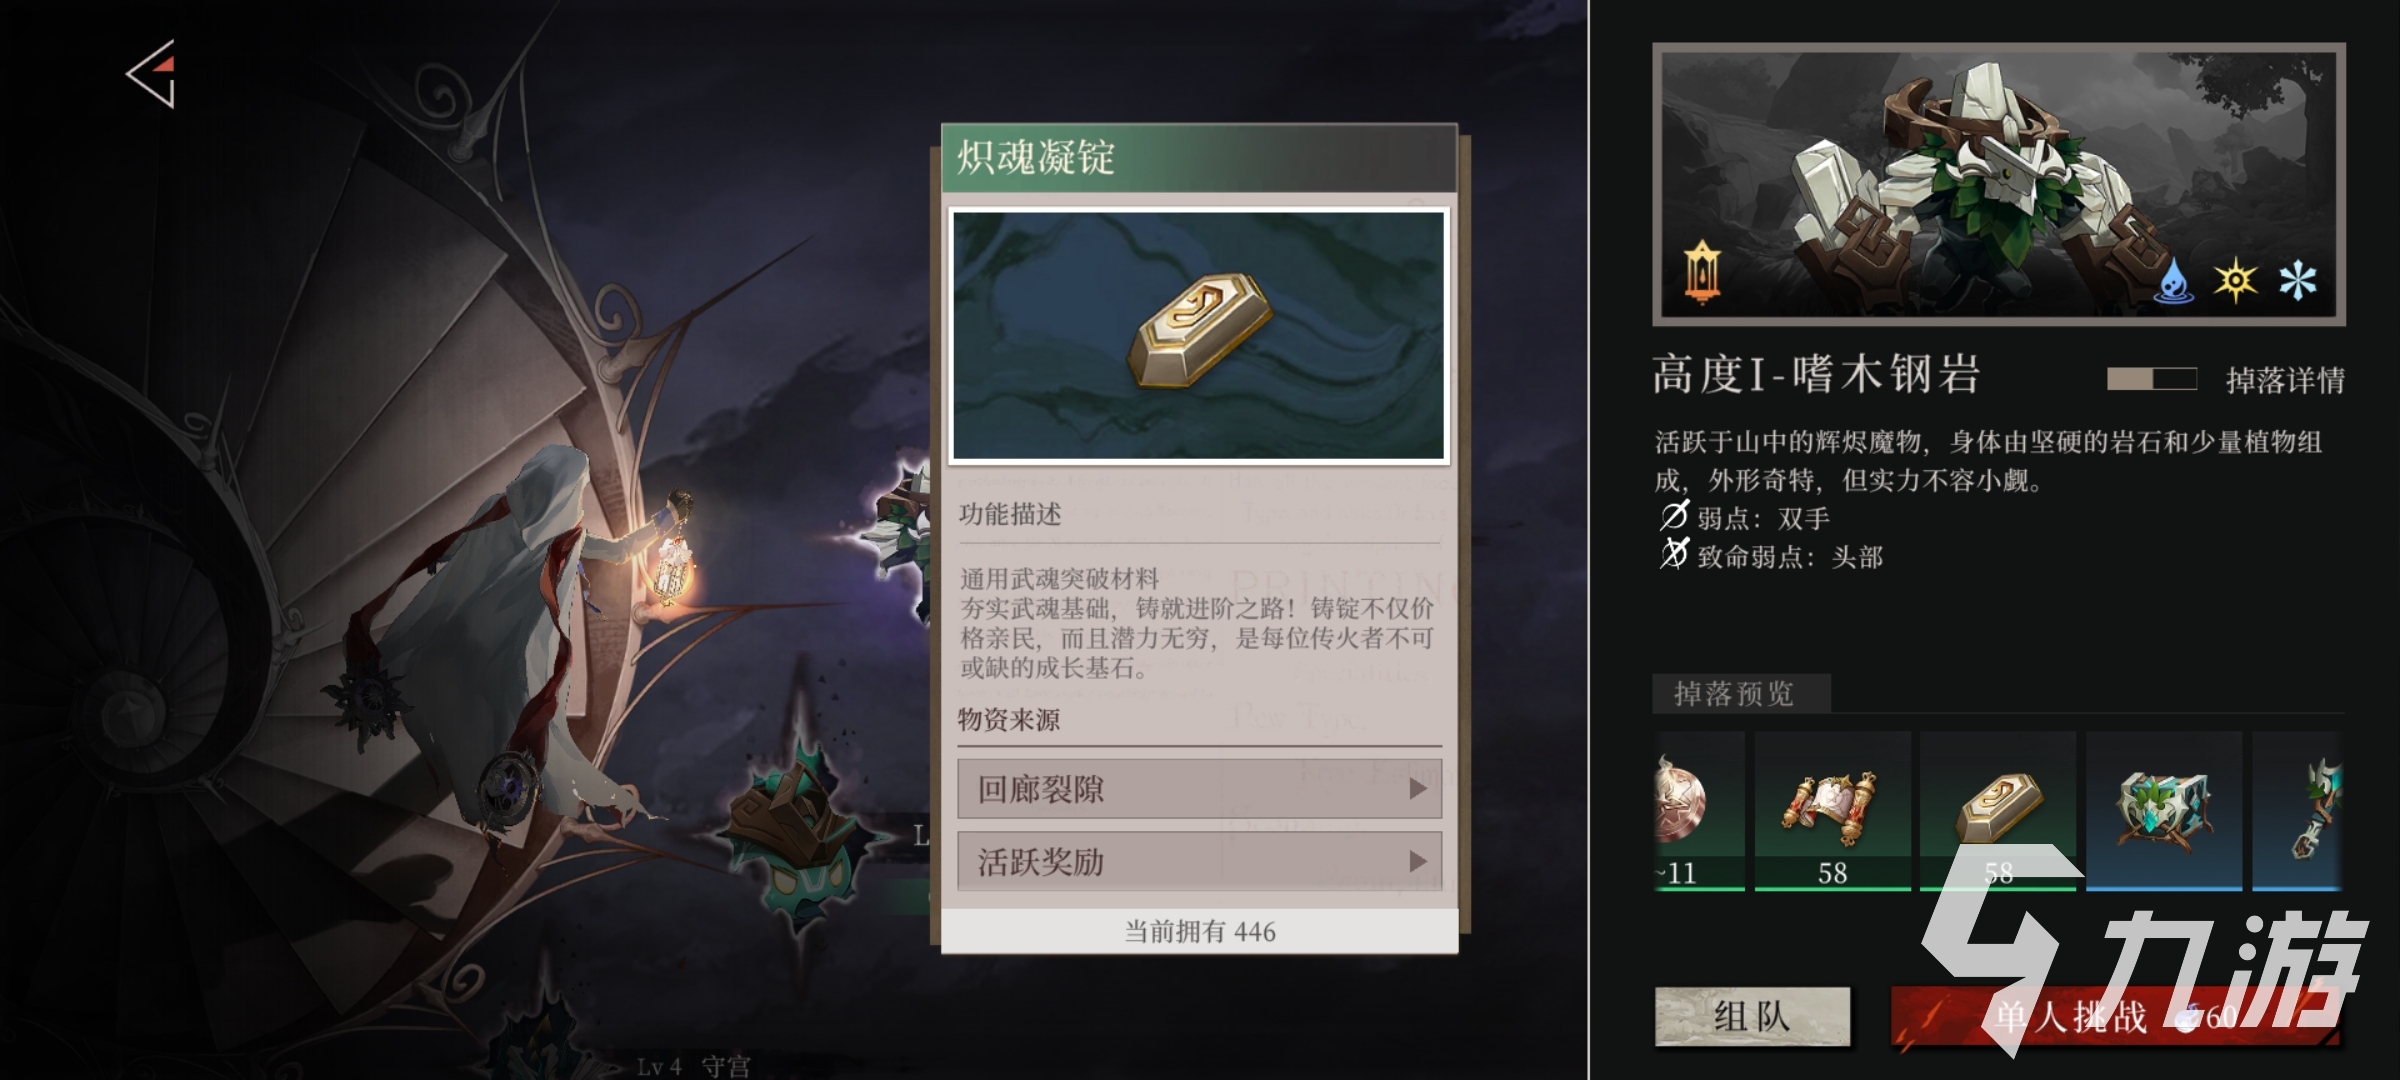
Task: Expand the 回廊裂隙 source entry
Action: 1199,789
